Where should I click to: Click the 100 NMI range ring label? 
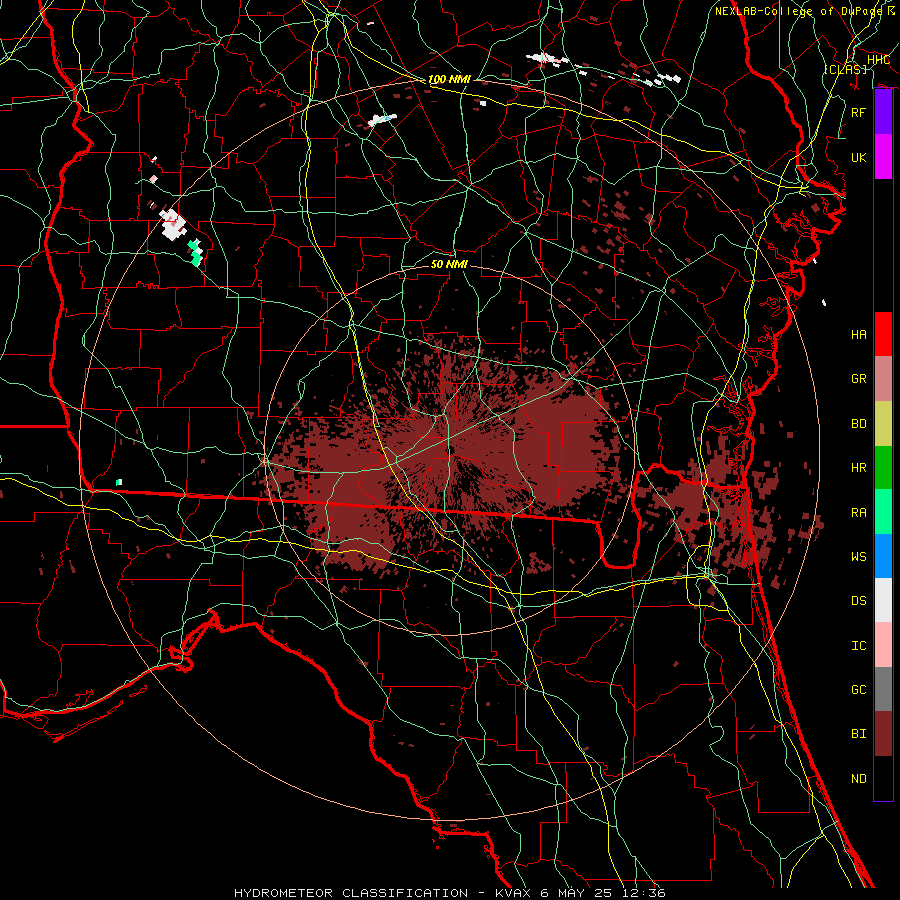449,79
